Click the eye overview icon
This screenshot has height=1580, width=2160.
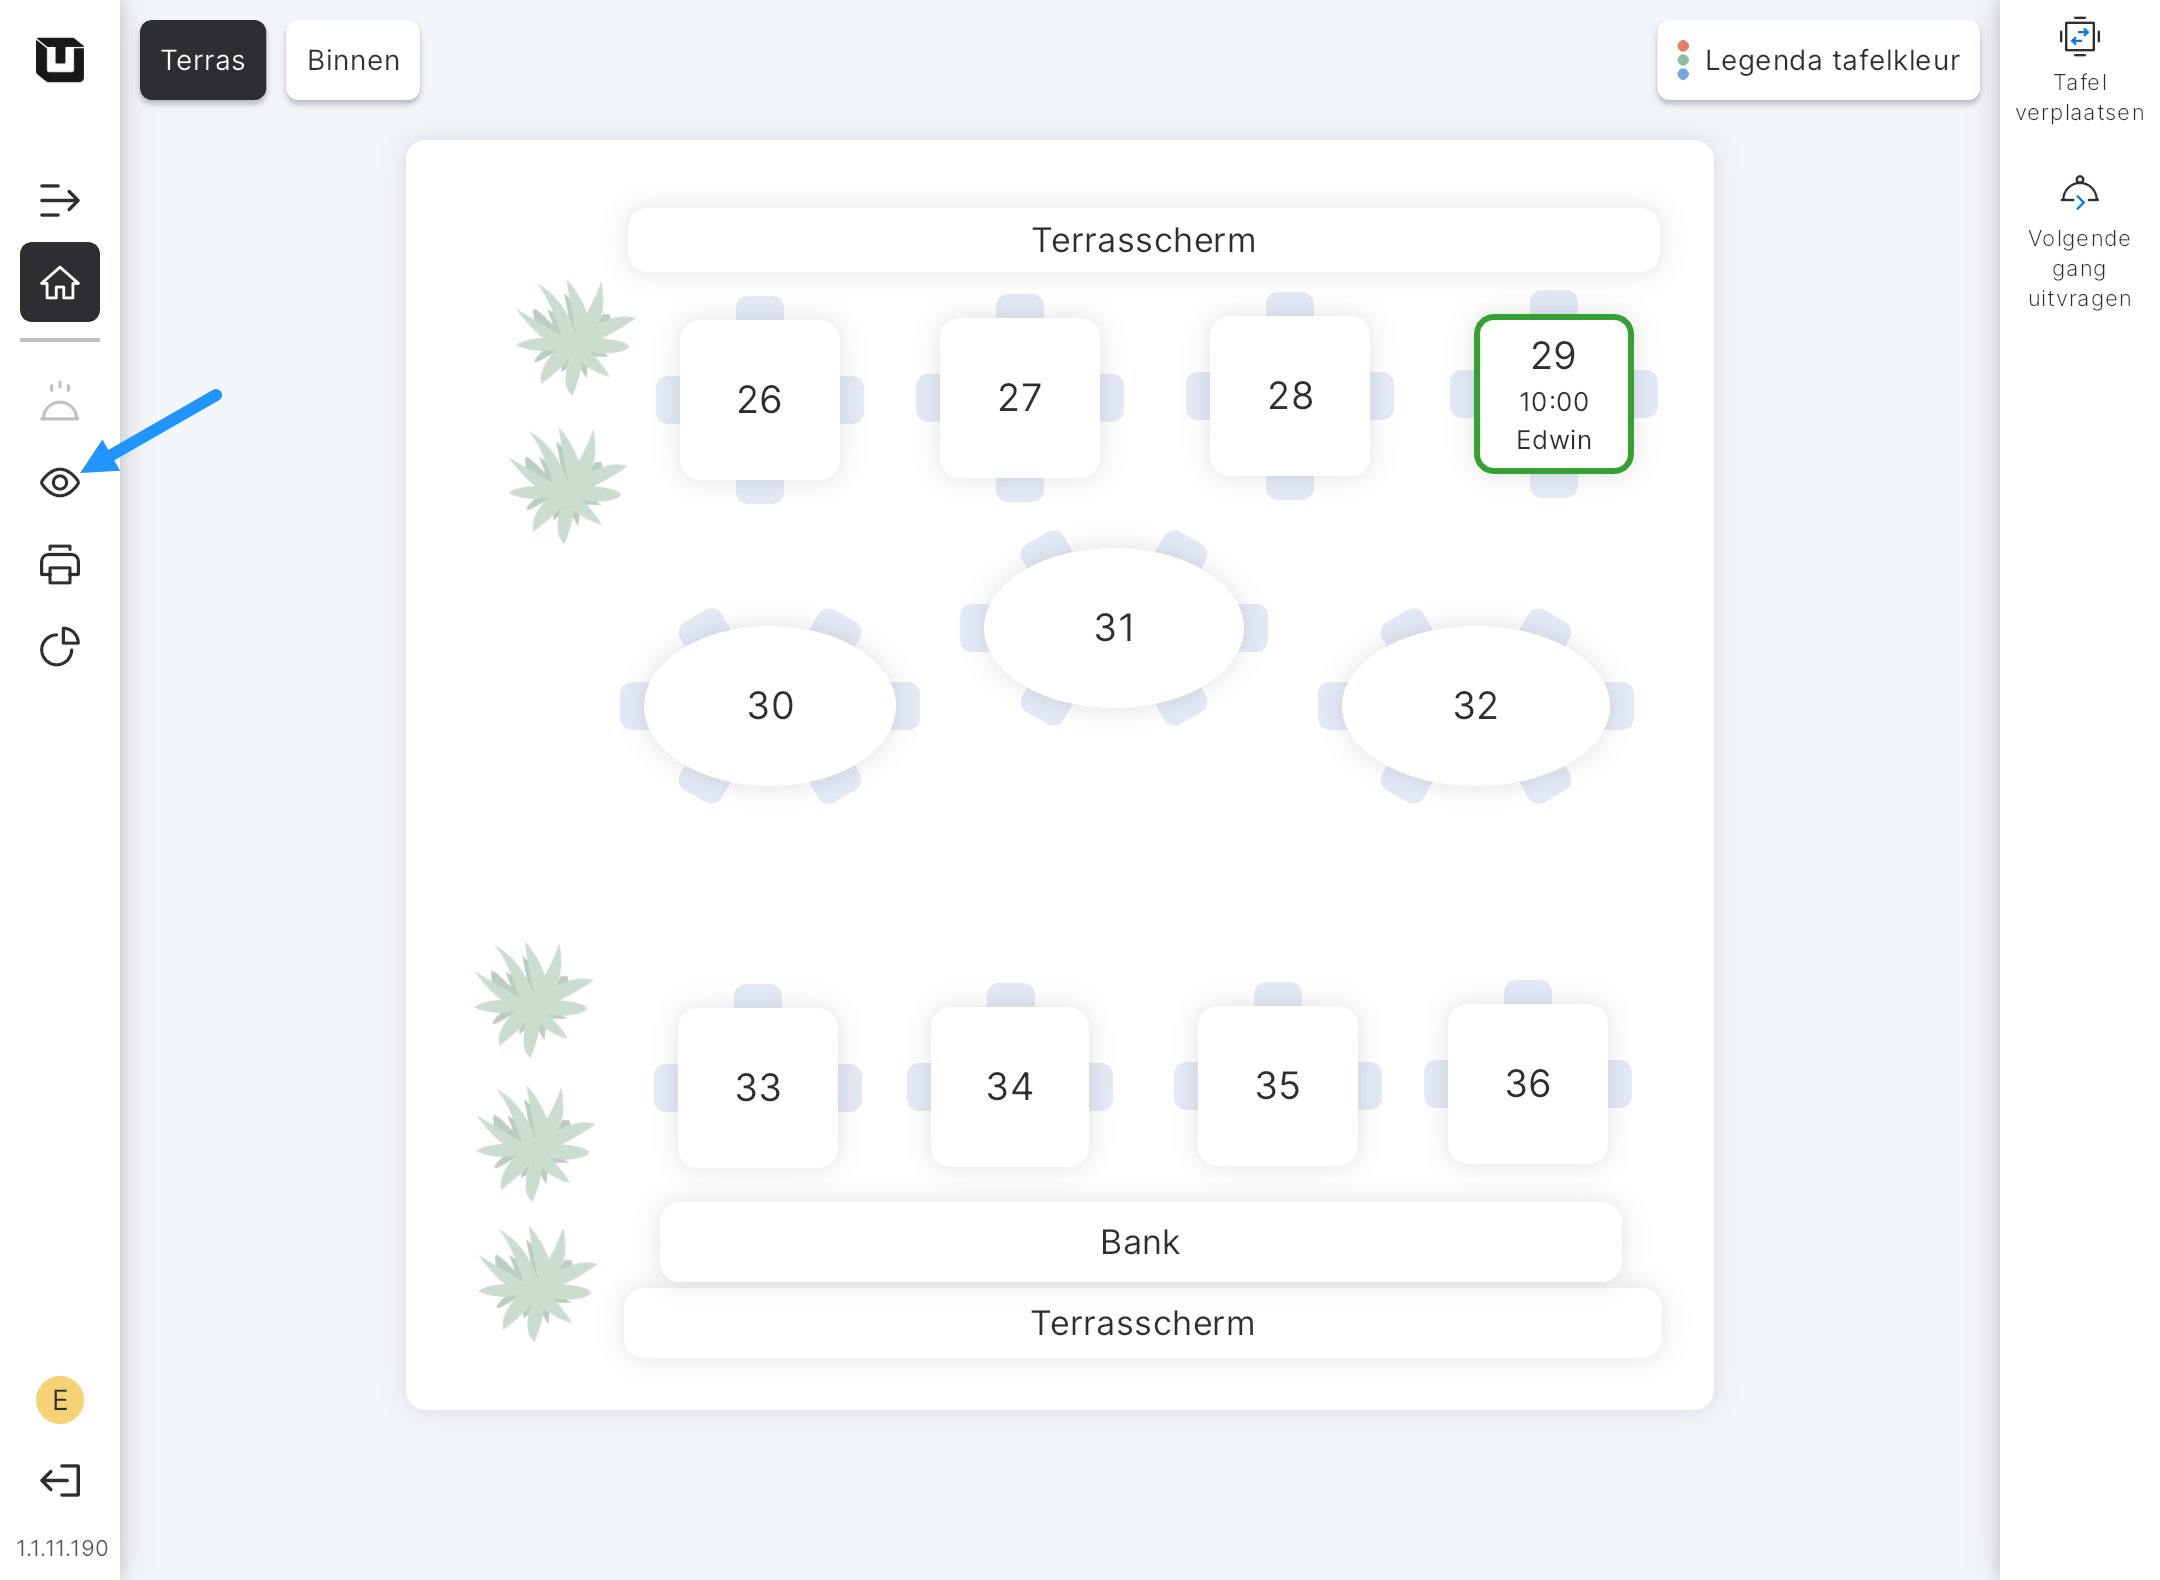coord(59,483)
